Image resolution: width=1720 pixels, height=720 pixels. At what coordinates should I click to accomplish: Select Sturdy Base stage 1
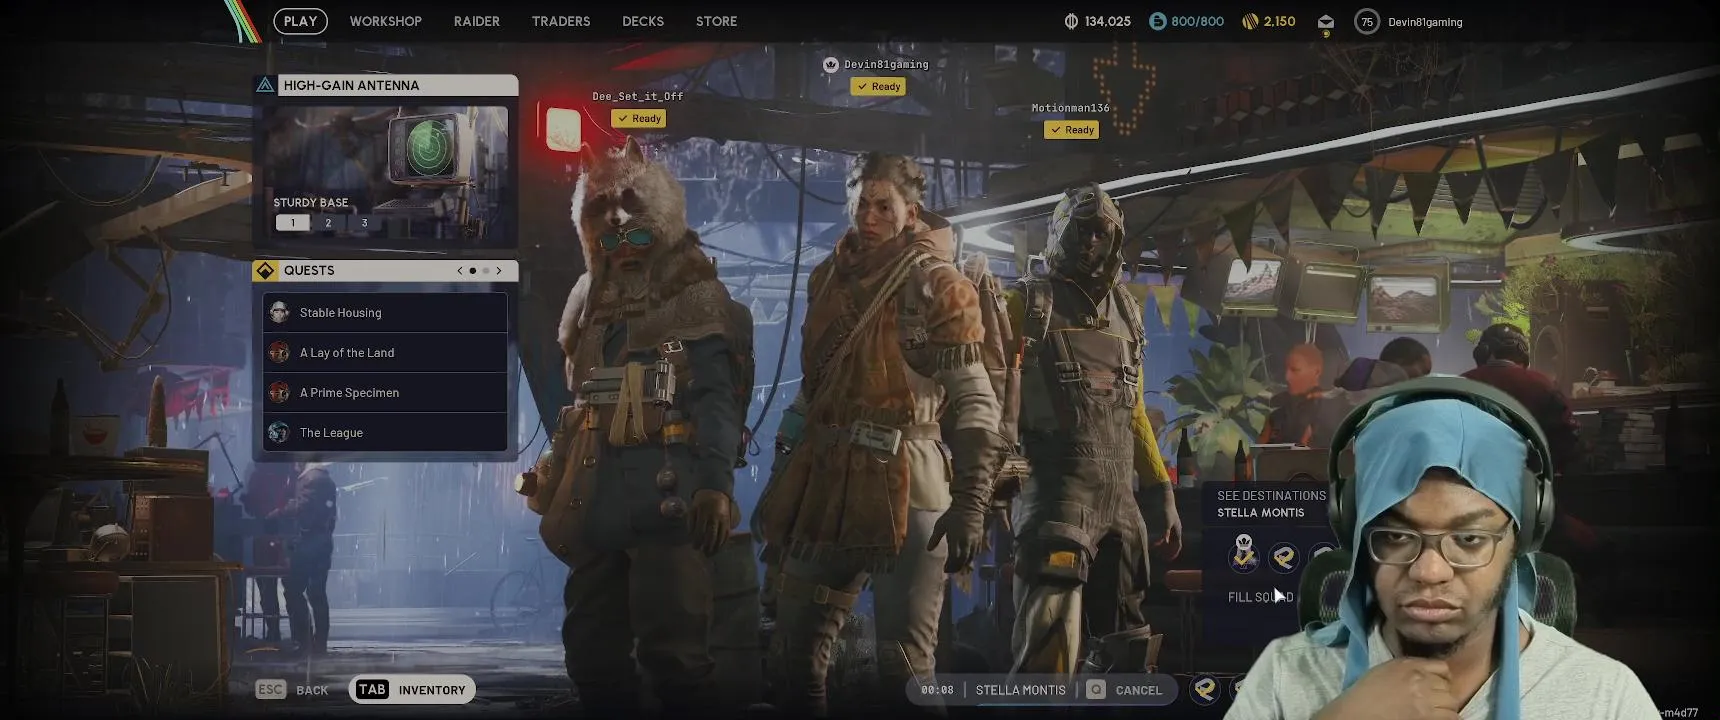tap(293, 223)
